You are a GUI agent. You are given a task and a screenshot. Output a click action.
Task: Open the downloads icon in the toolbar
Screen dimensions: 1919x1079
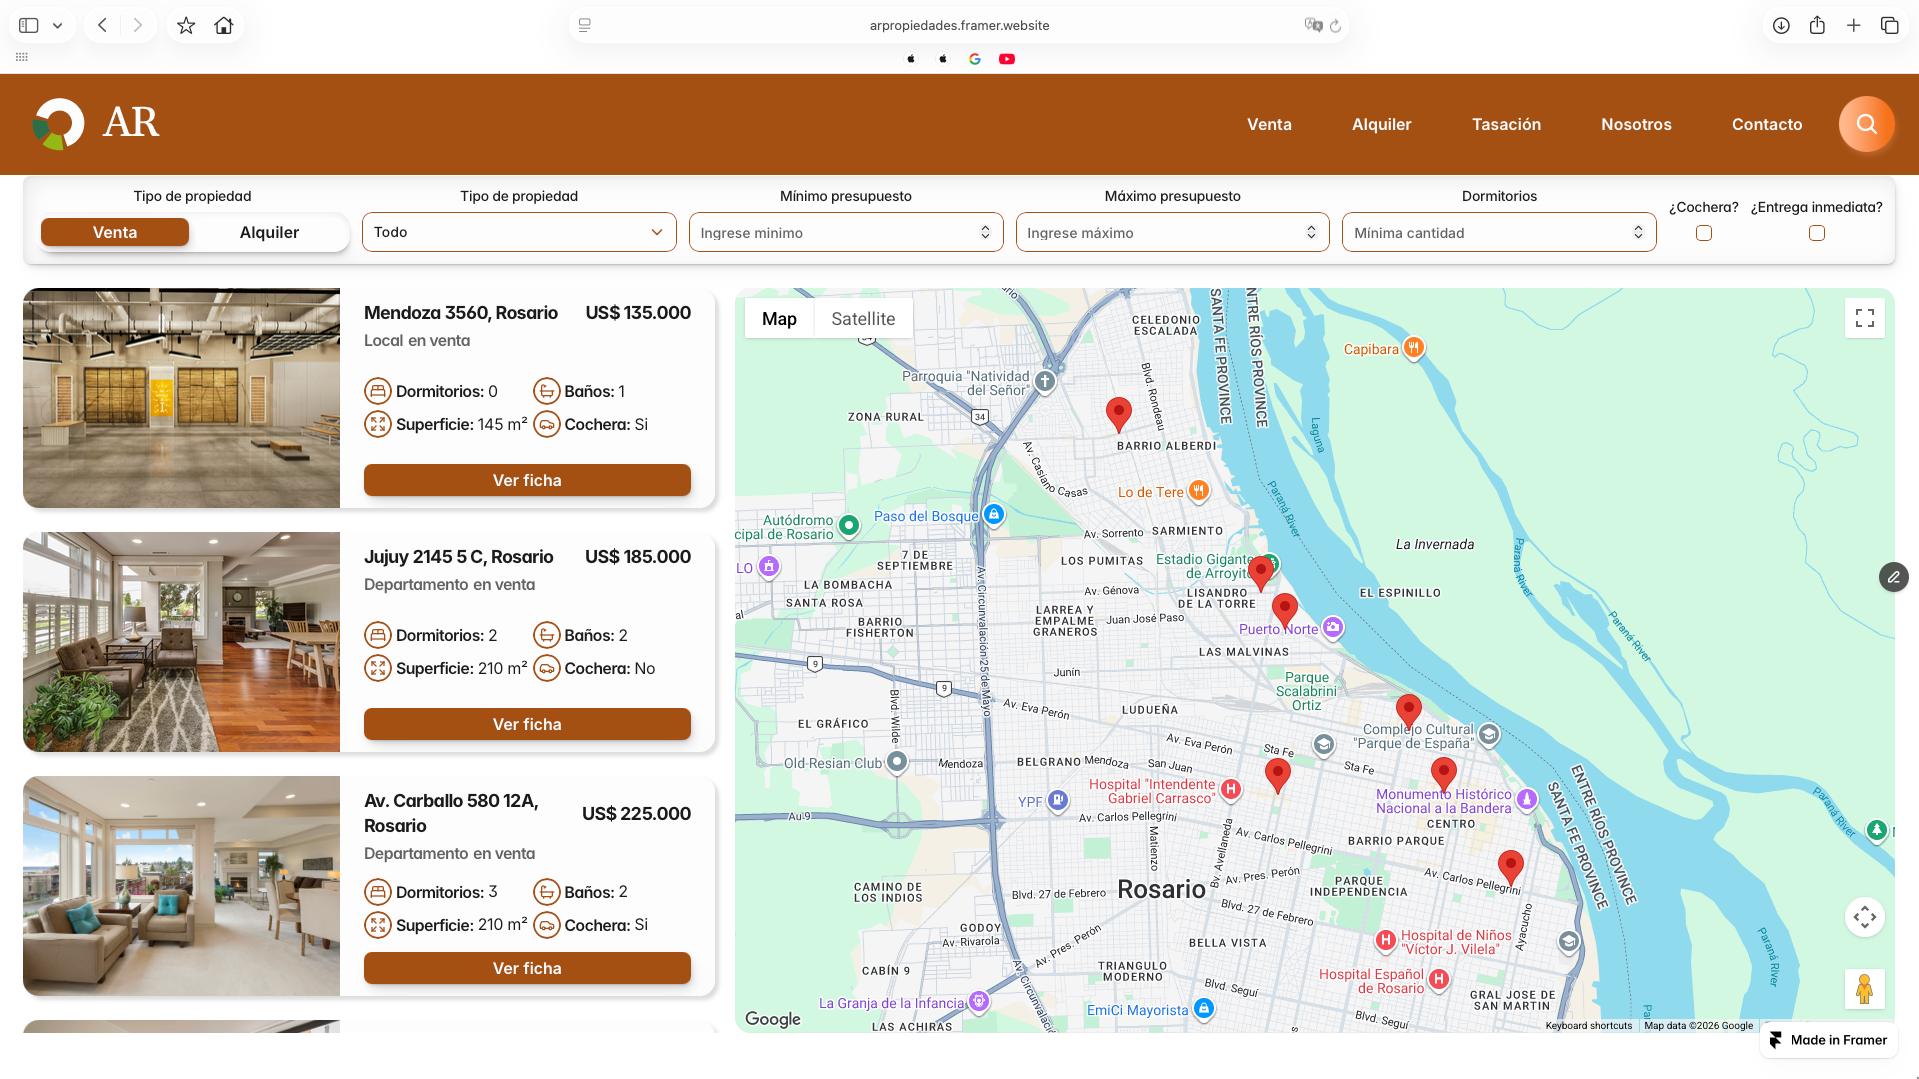1781,25
